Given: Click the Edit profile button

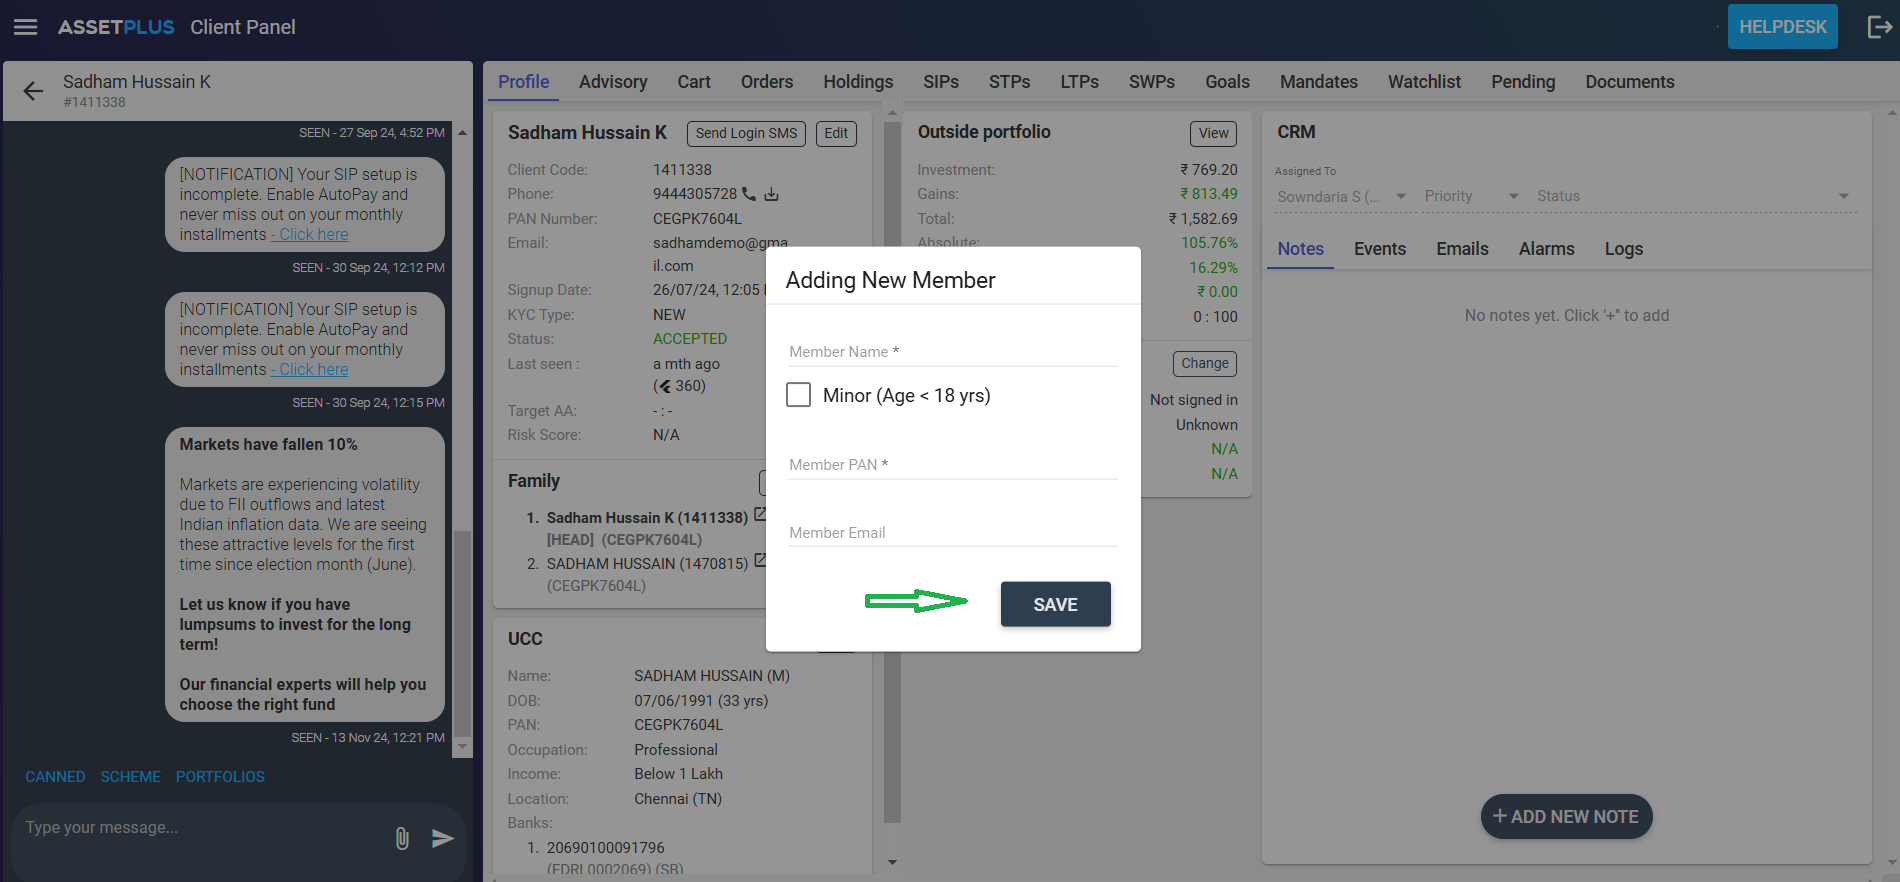Looking at the screenshot, I should [x=836, y=133].
